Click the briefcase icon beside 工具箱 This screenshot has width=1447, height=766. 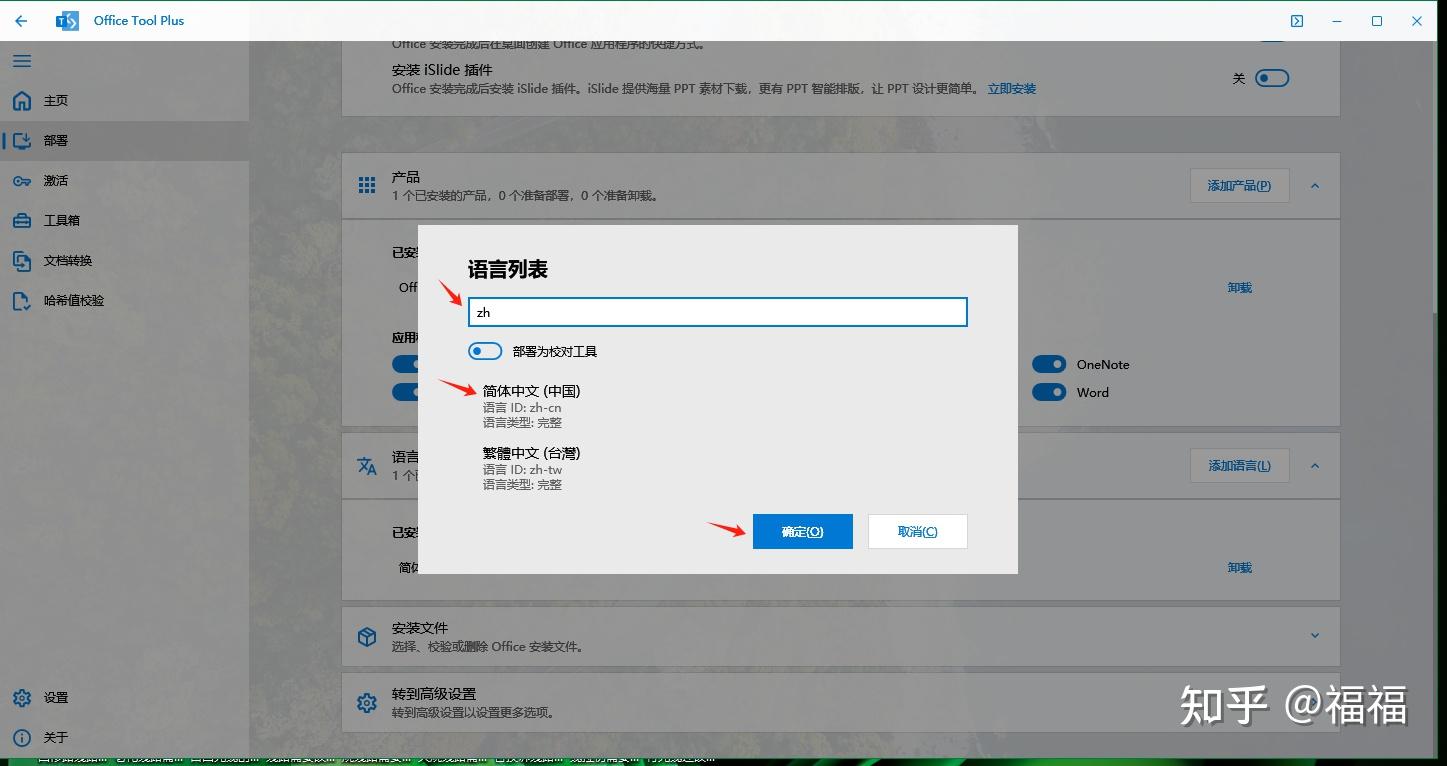tap(22, 220)
